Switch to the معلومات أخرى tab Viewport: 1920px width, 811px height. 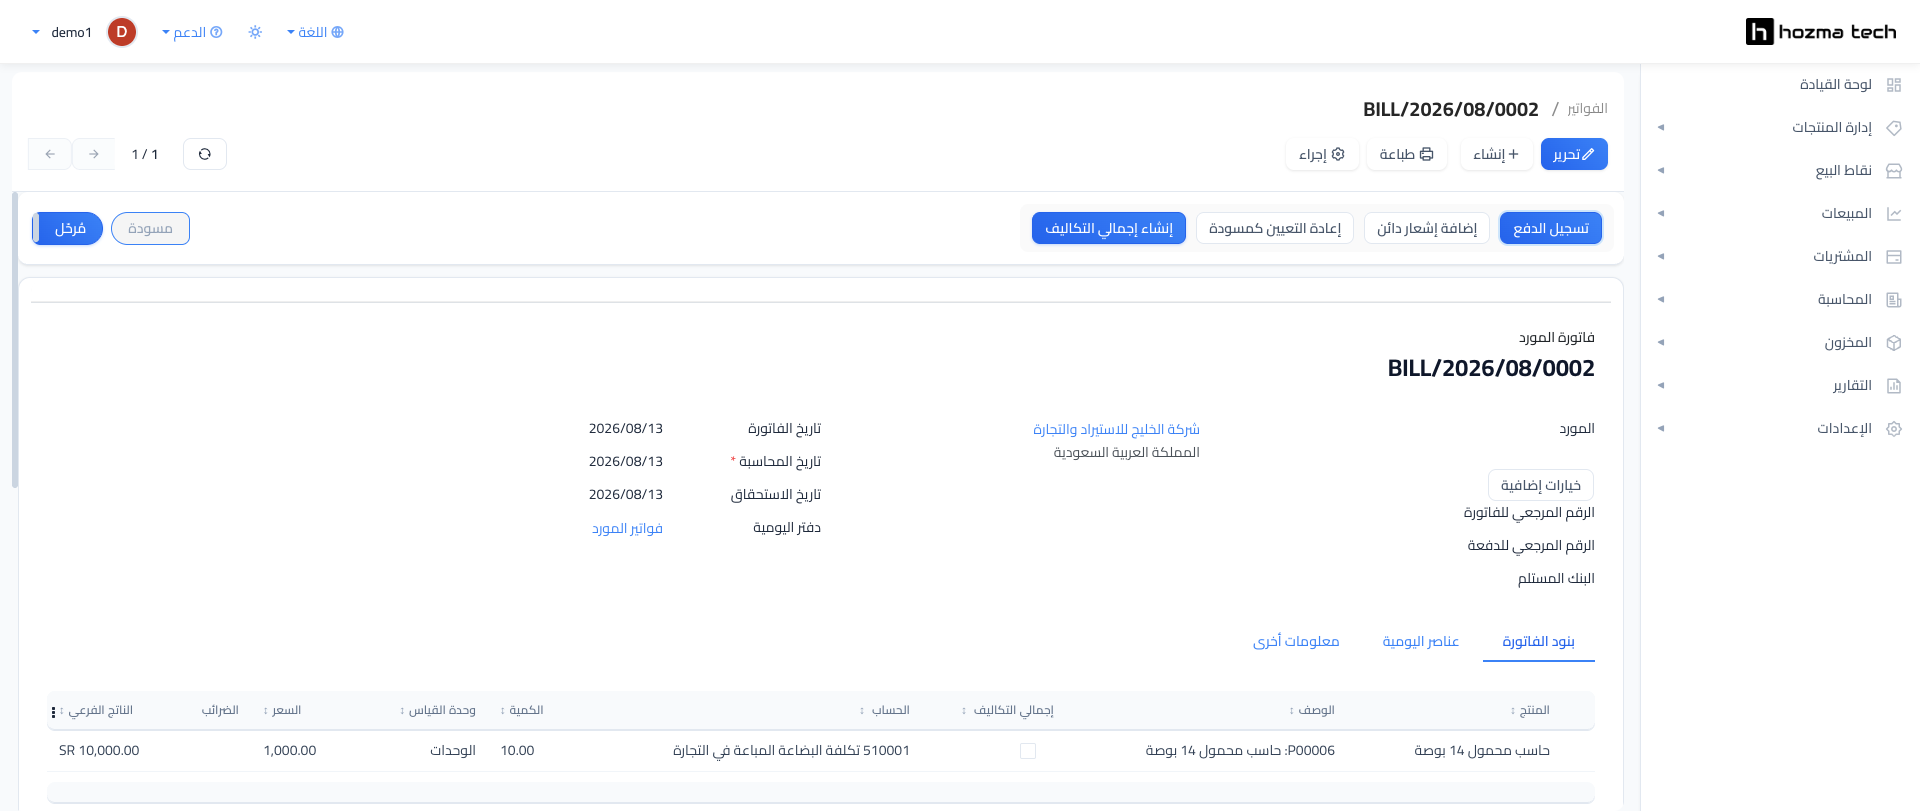(x=1296, y=641)
